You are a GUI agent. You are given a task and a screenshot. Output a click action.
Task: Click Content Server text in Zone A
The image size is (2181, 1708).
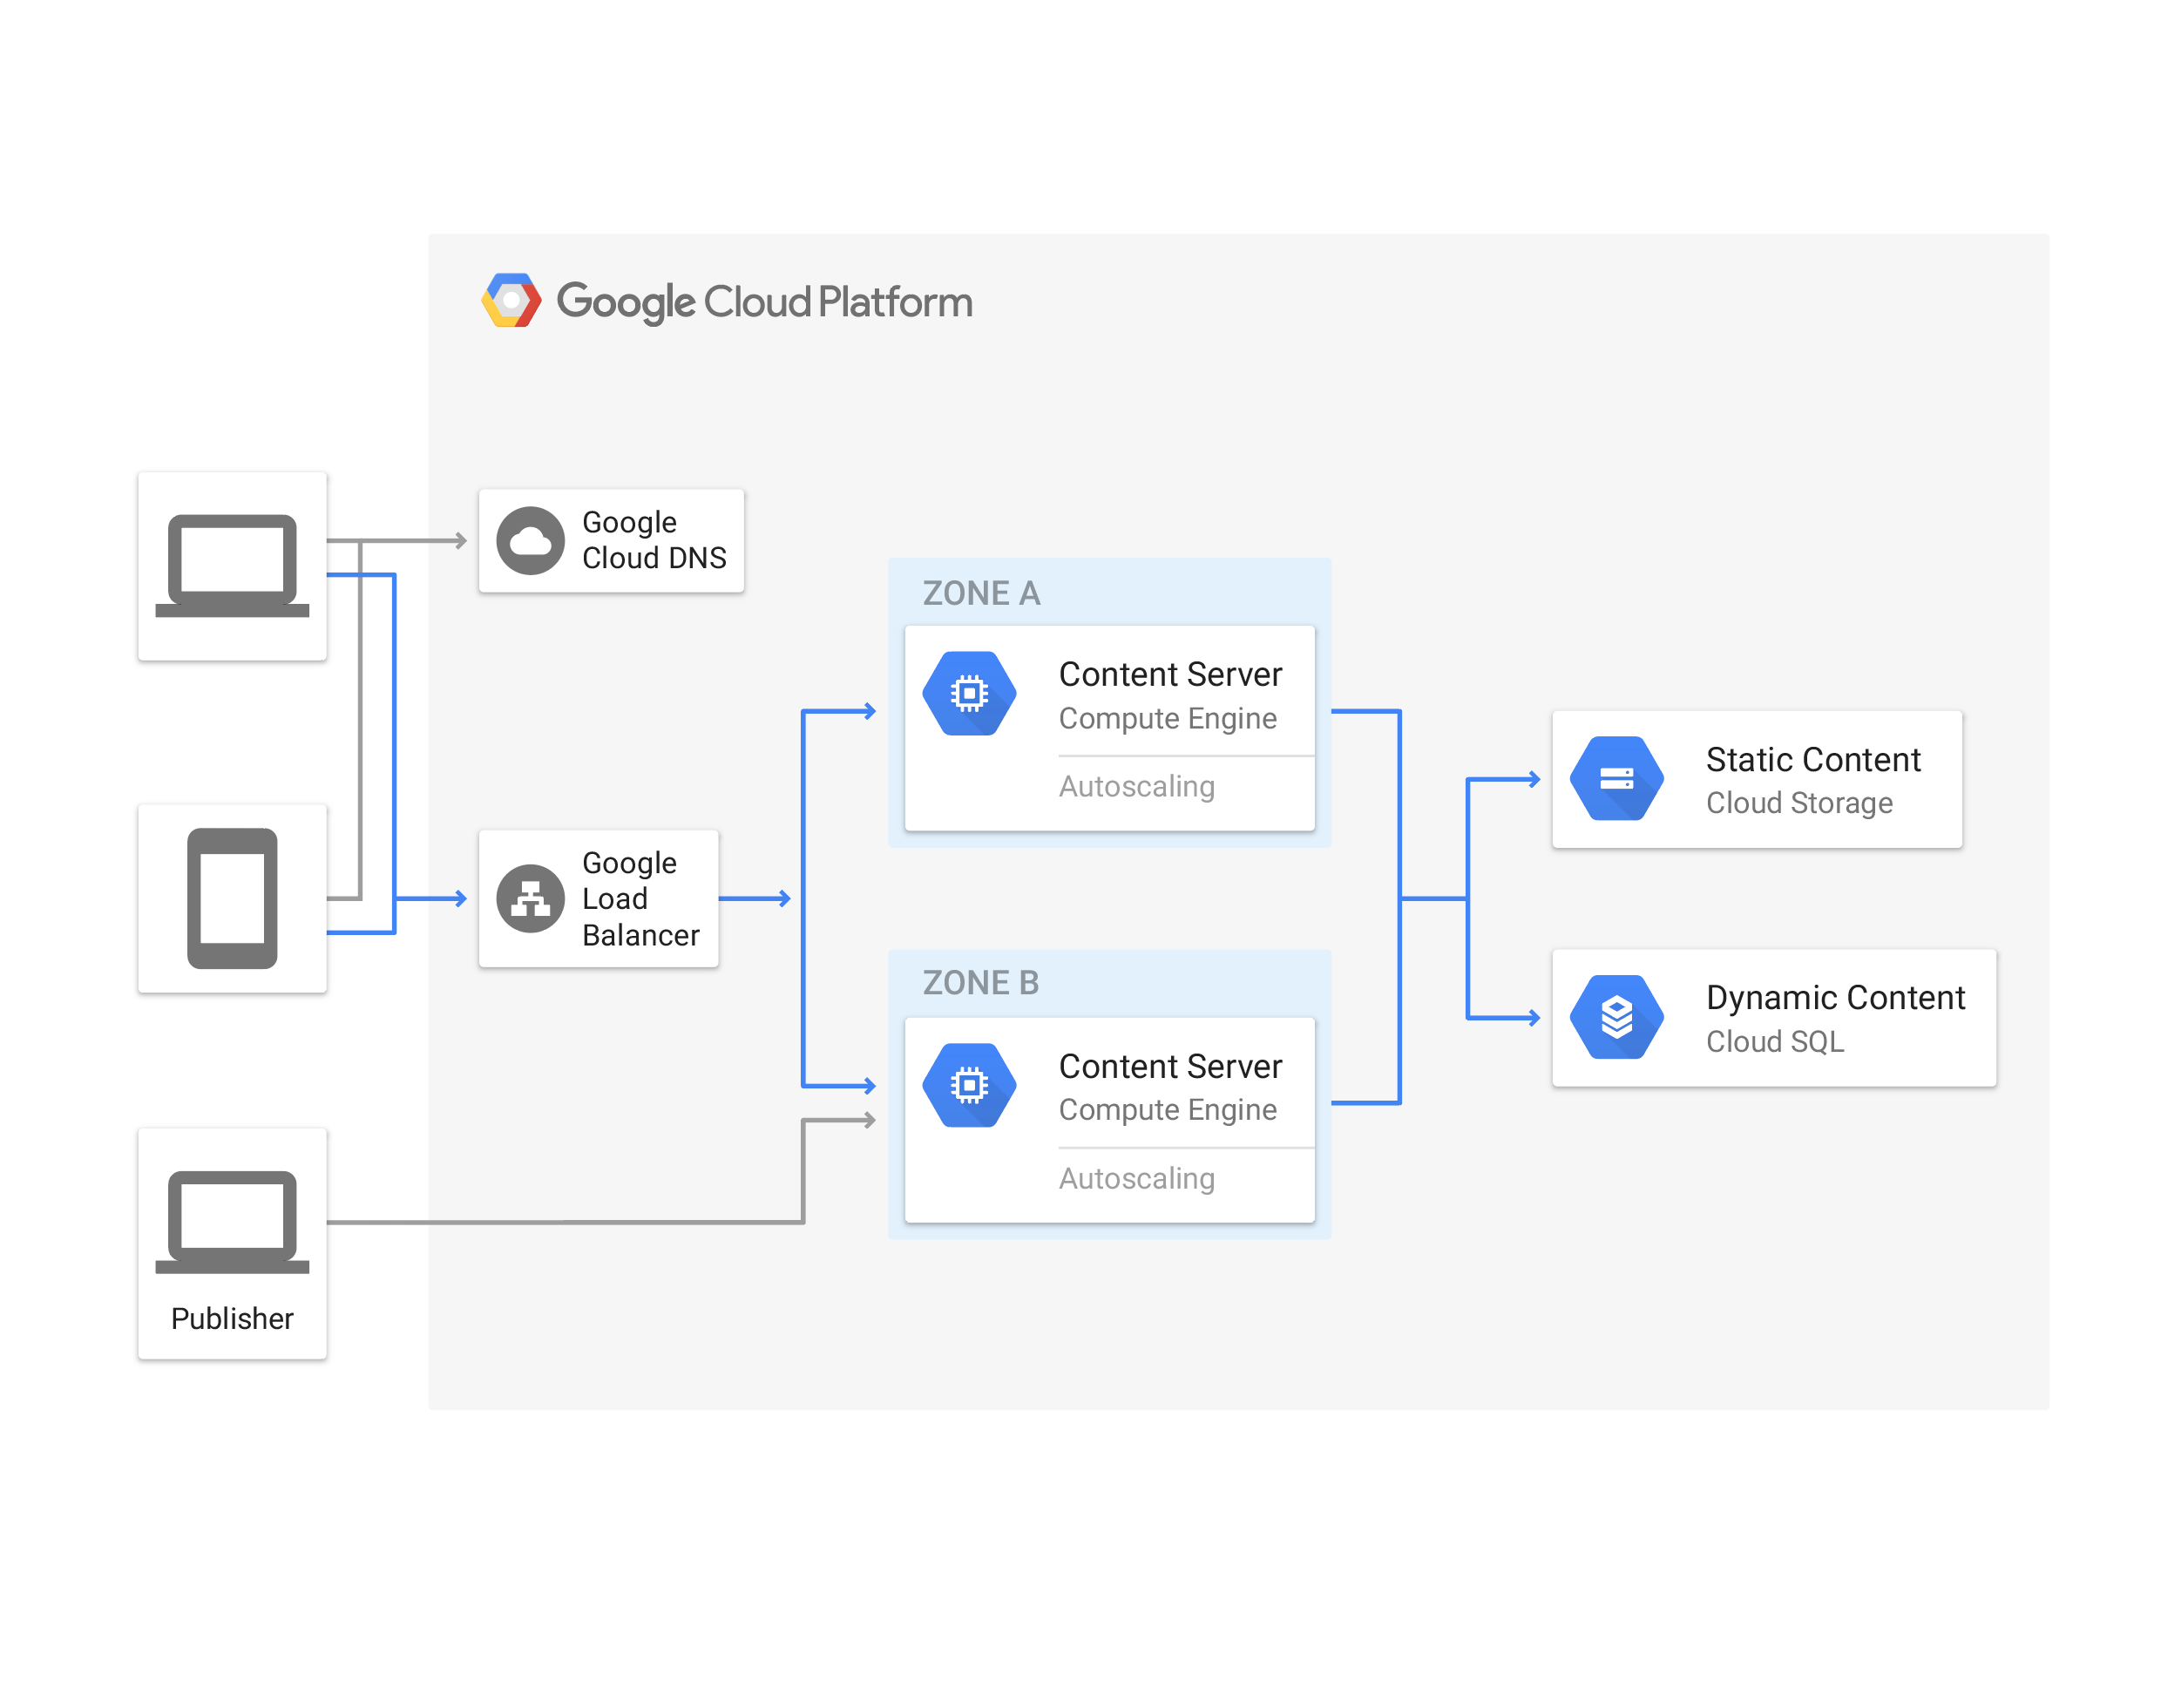point(1170,674)
